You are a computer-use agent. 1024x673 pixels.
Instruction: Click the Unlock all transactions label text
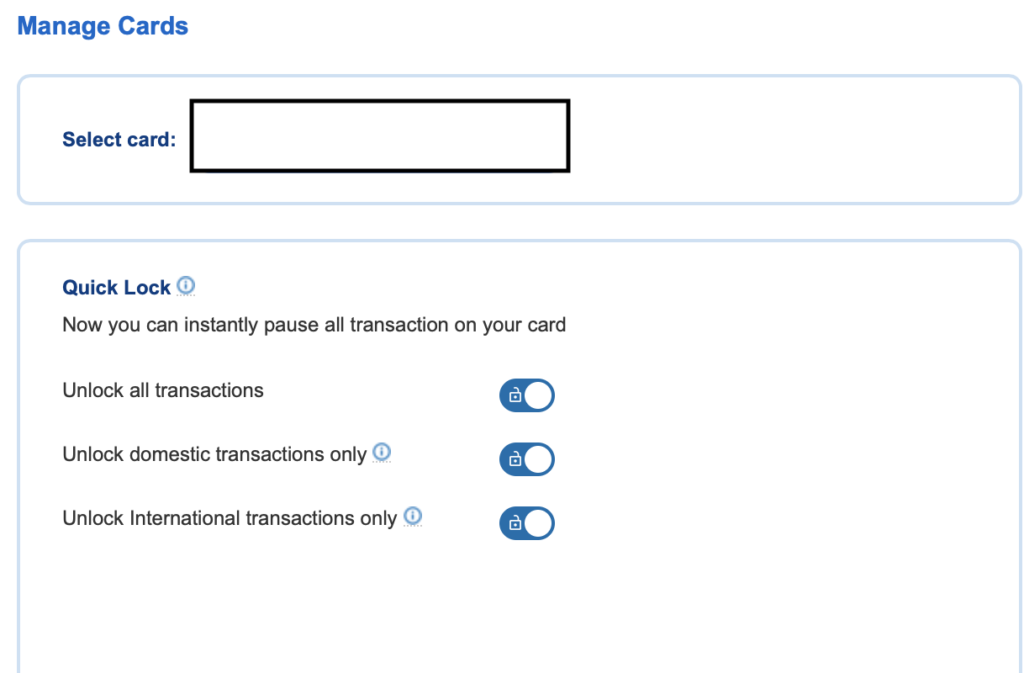tap(163, 390)
